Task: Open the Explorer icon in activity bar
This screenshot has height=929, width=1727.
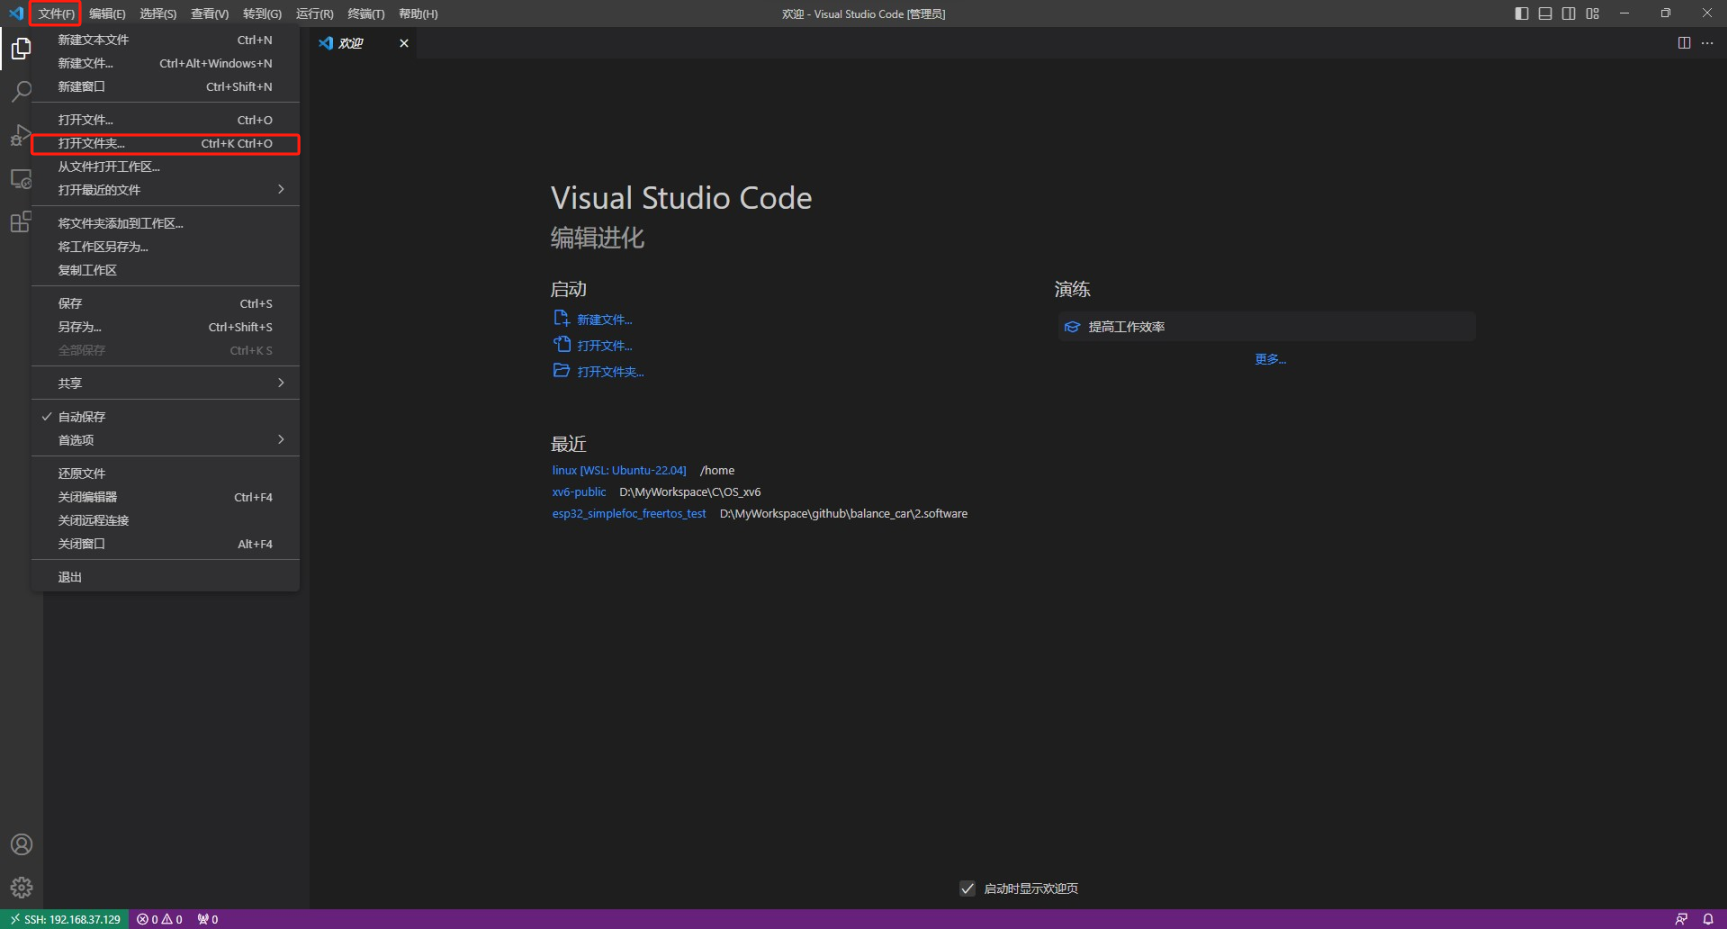Action: (x=21, y=48)
